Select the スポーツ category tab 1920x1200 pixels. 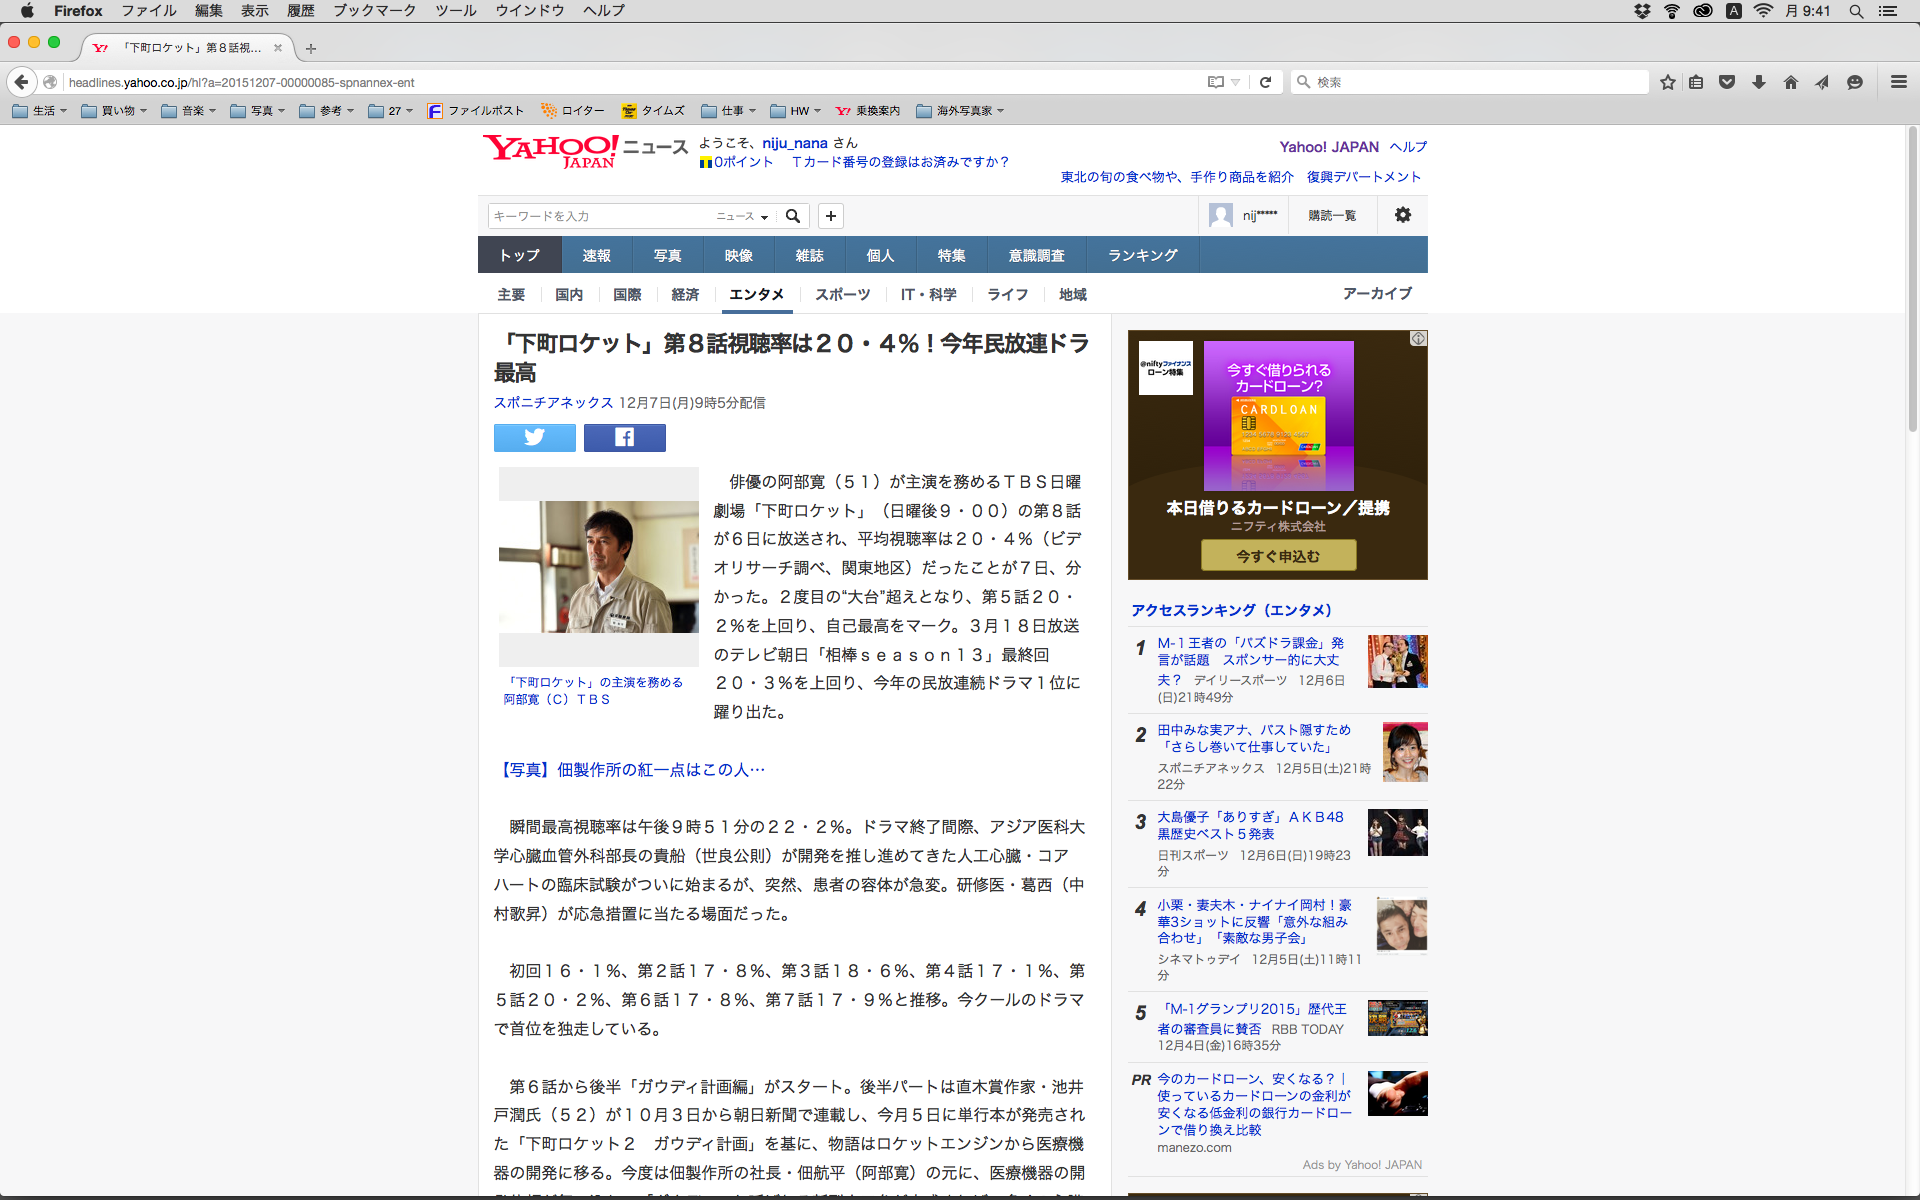(842, 294)
